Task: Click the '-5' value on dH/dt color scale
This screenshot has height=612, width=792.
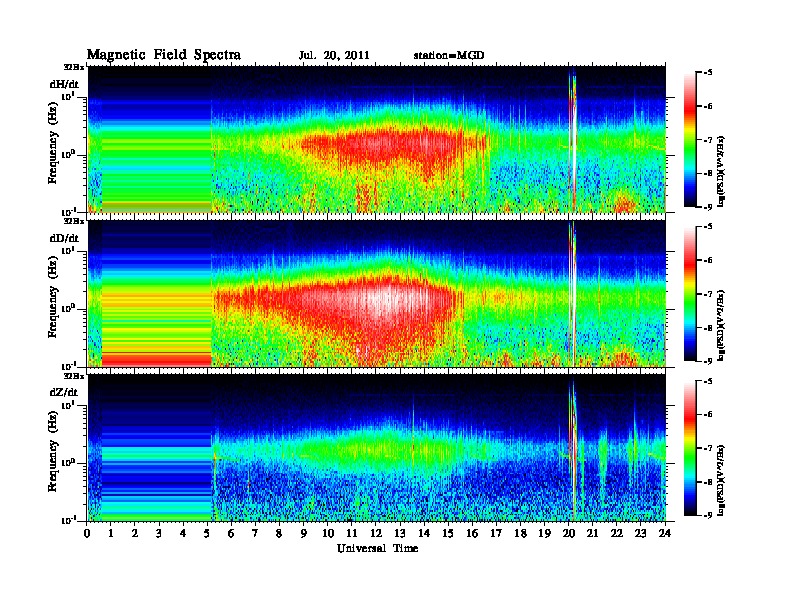Action: pos(708,73)
